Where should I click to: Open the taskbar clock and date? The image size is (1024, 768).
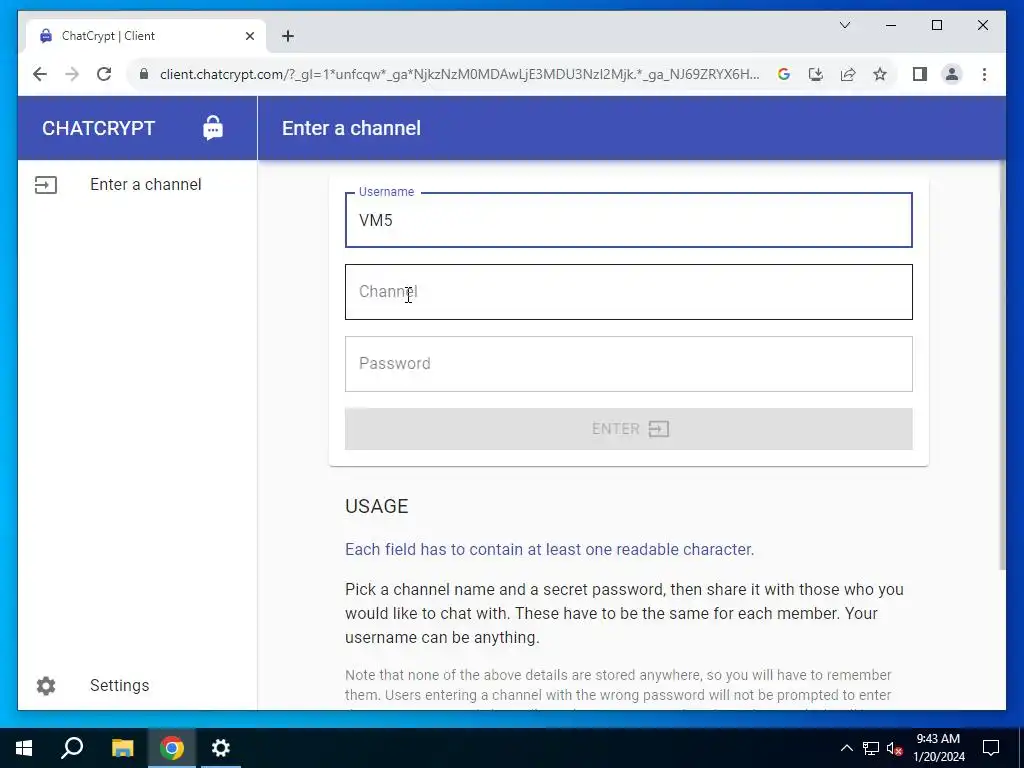[938, 748]
